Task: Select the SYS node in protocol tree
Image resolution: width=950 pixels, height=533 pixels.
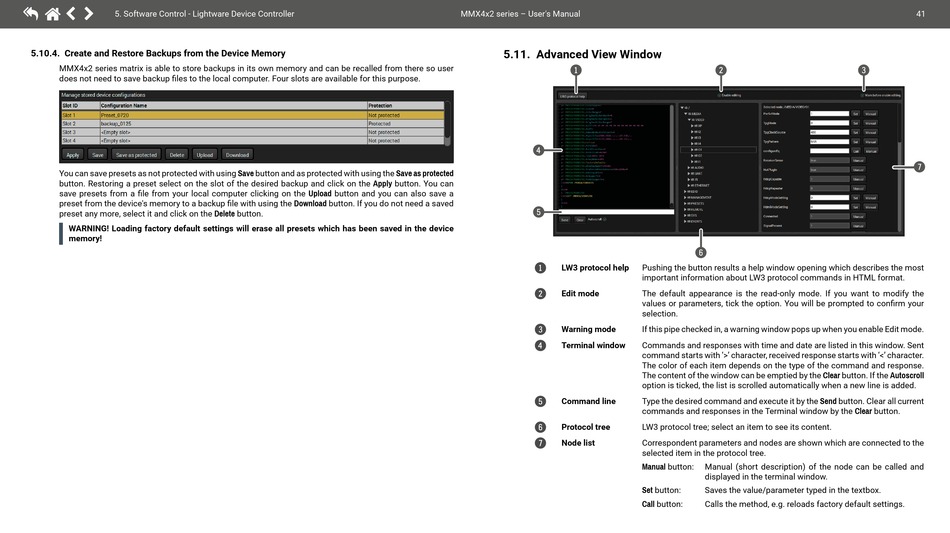Action: click(x=691, y=215)
